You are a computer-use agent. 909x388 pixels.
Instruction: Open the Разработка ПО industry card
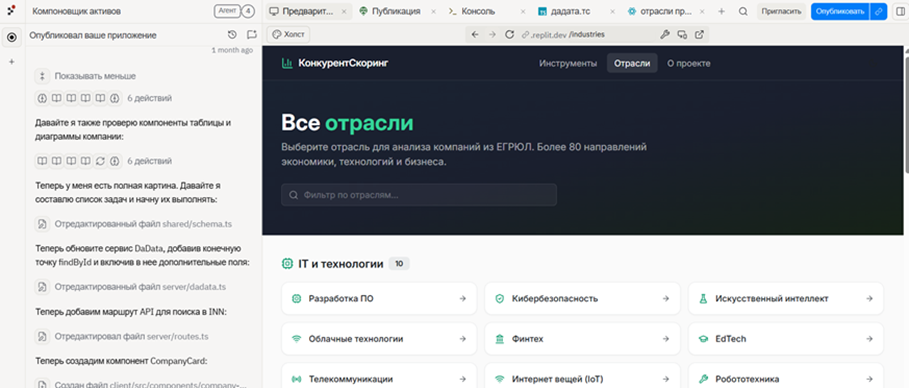379,299
